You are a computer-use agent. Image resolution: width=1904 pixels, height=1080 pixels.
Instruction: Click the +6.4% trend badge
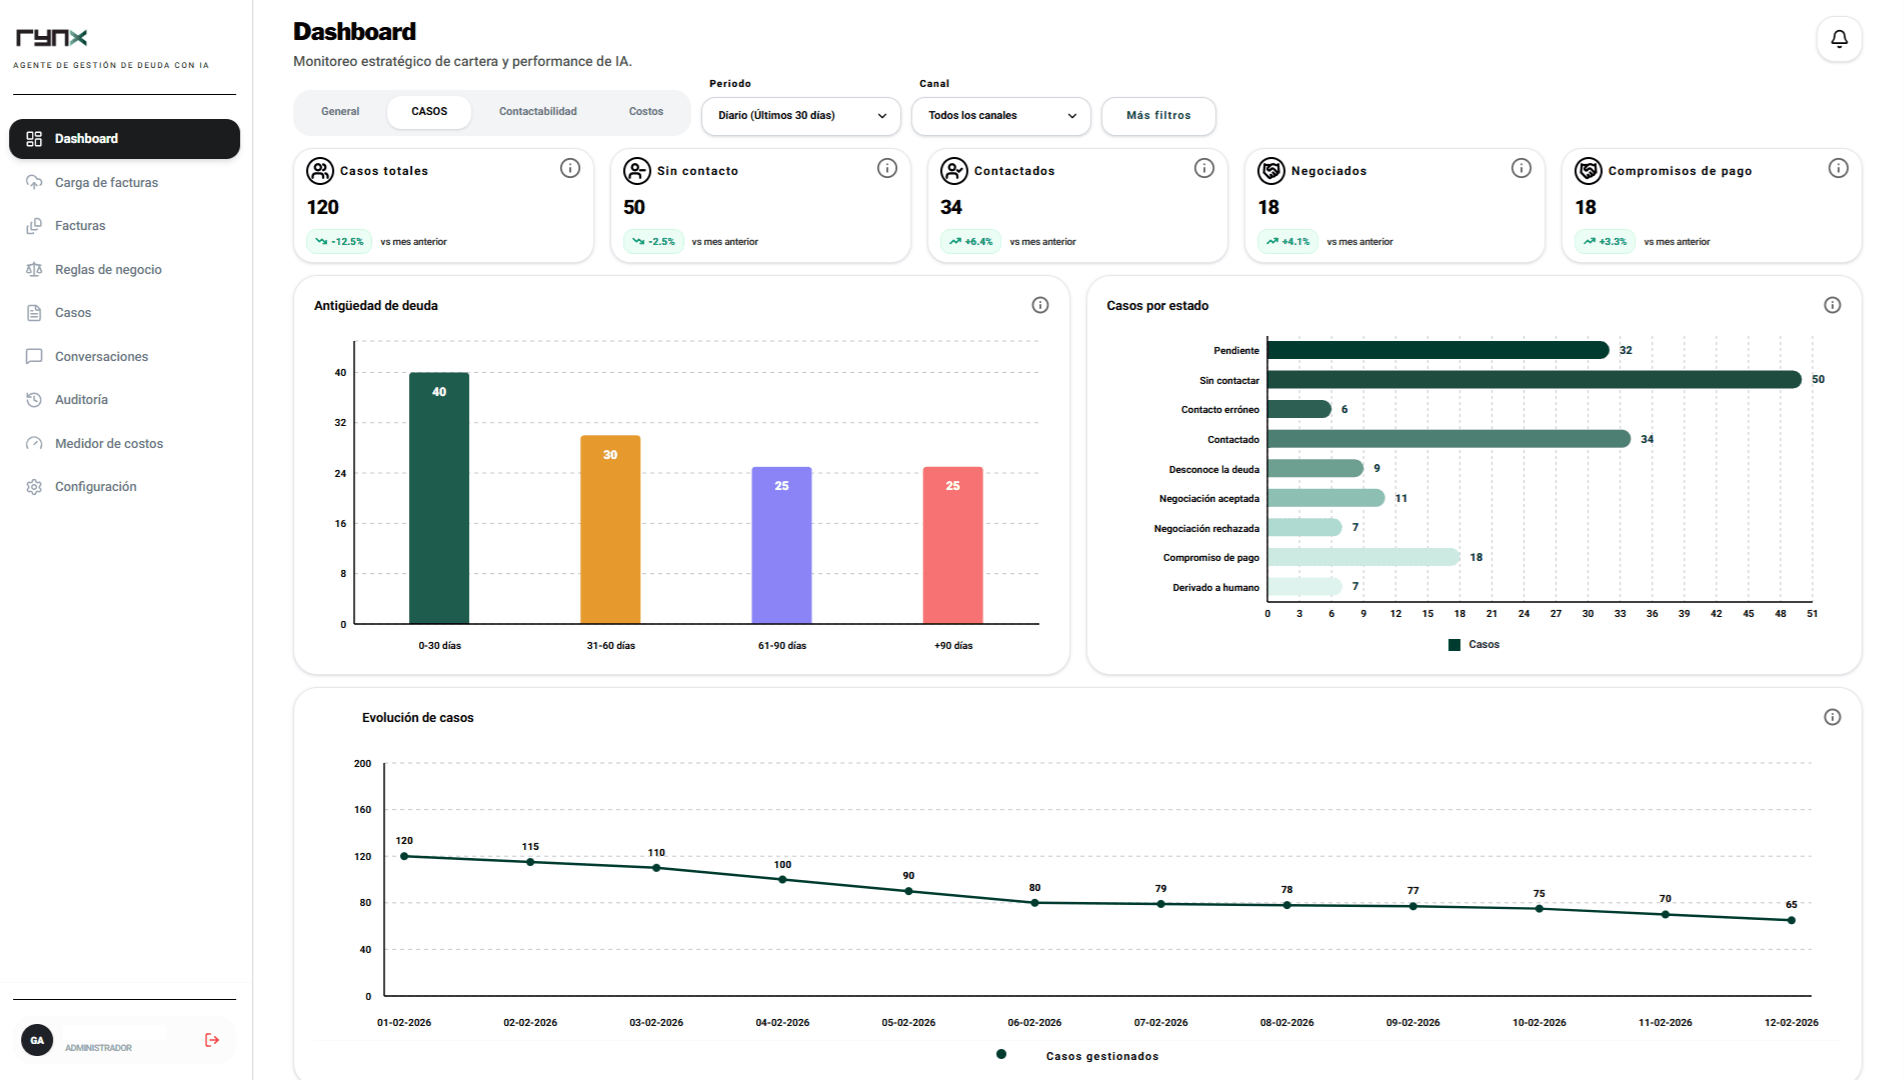[x=971, y=242]
